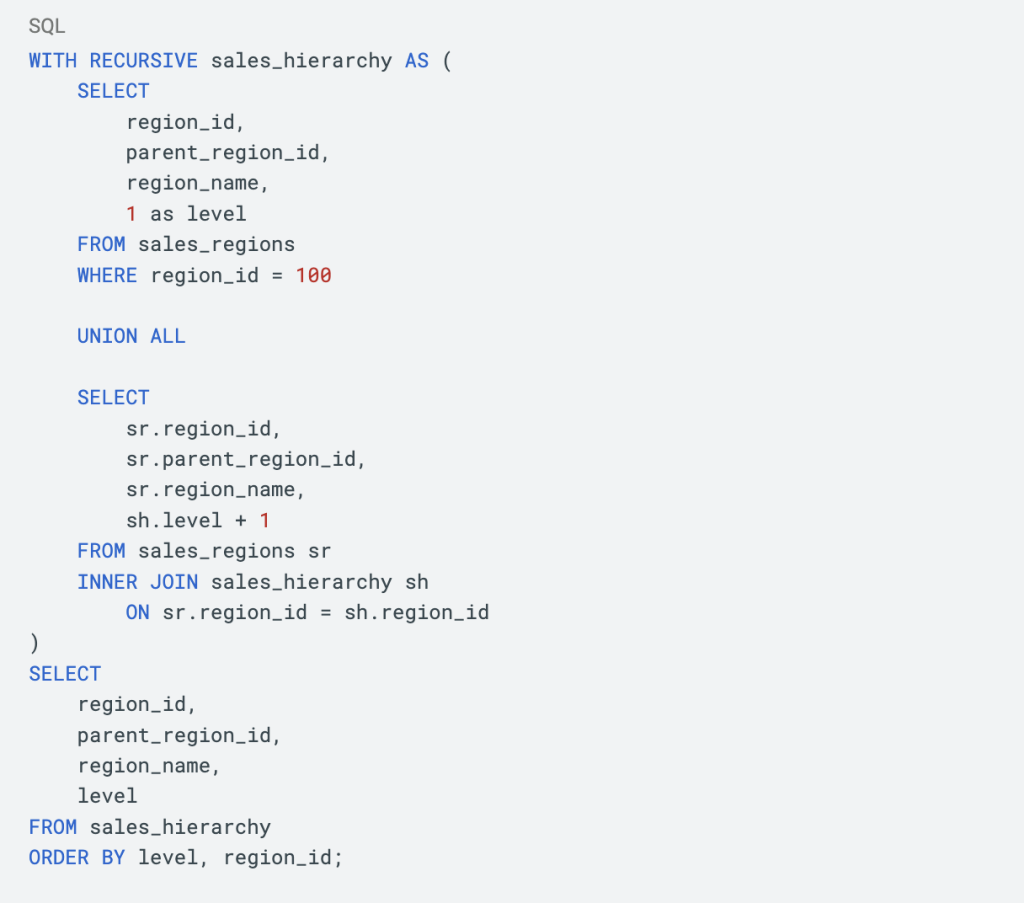Click the closing parenthesis of the CTE

[34, 643]
